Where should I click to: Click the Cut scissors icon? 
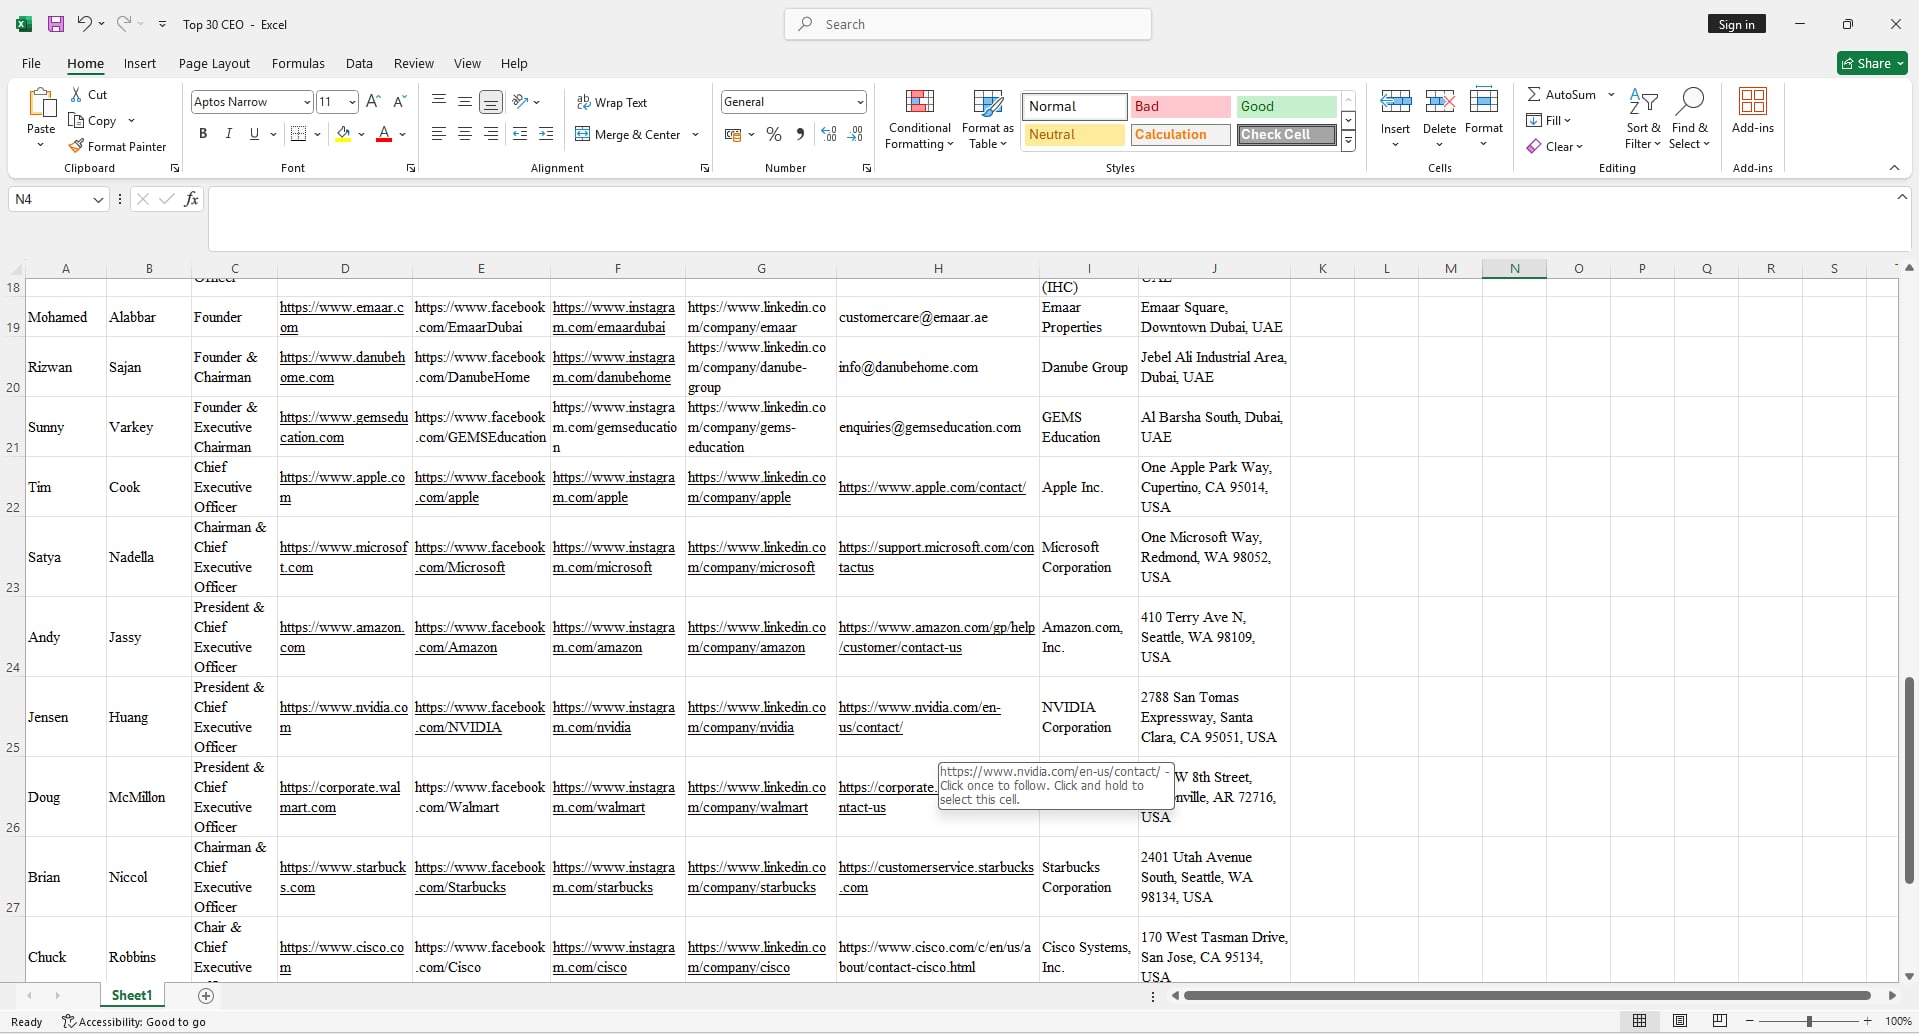[x=76, y=94]
